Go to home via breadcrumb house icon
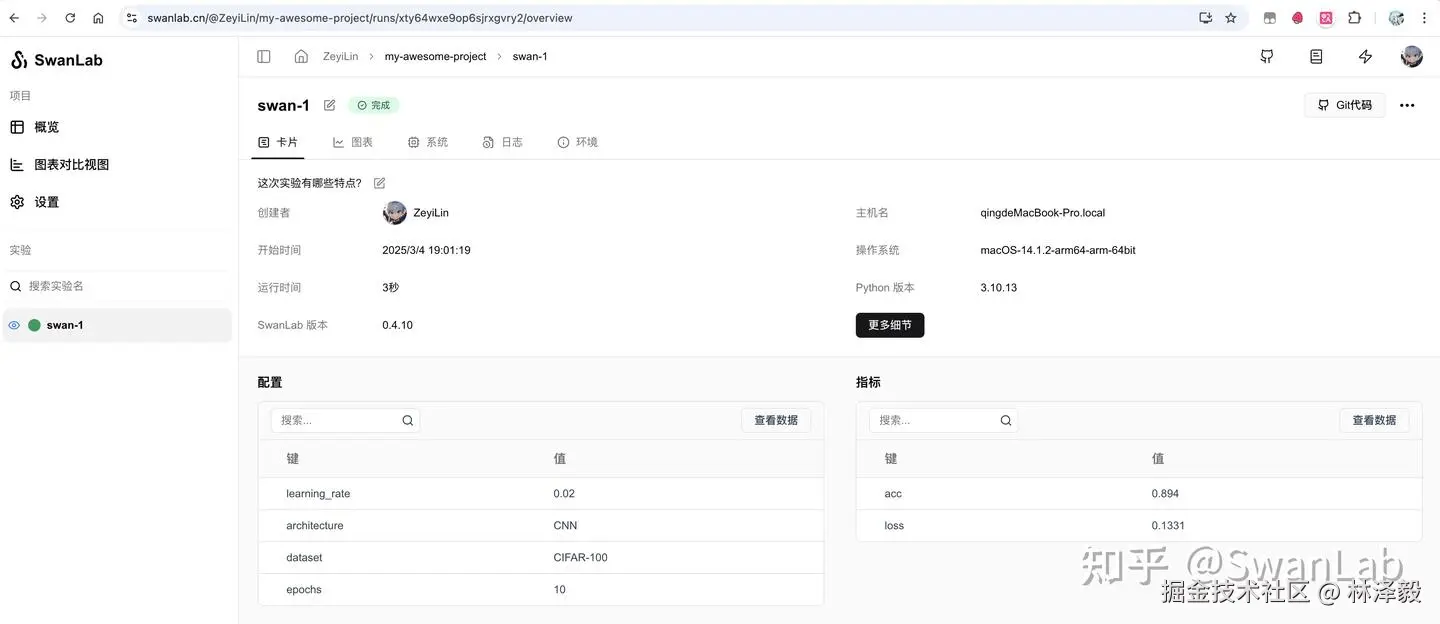1440x624 pixels. tap(301, 57)
